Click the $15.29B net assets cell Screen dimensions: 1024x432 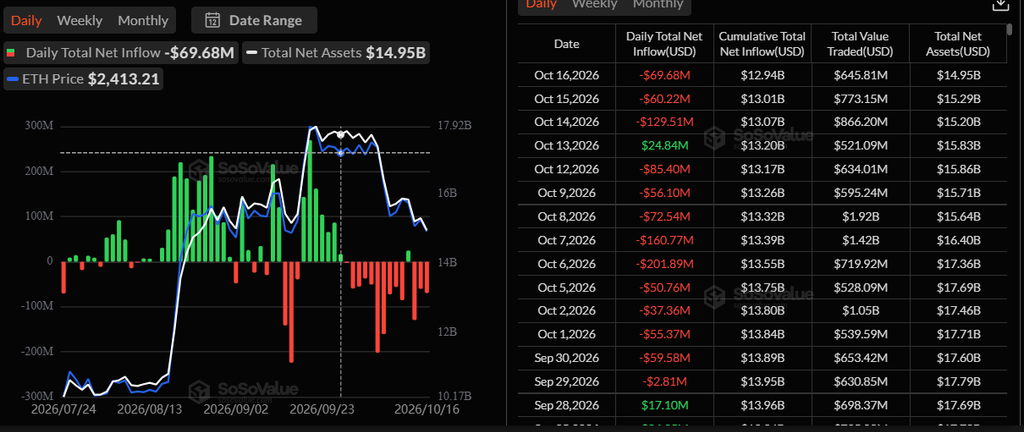pos(958,99)
